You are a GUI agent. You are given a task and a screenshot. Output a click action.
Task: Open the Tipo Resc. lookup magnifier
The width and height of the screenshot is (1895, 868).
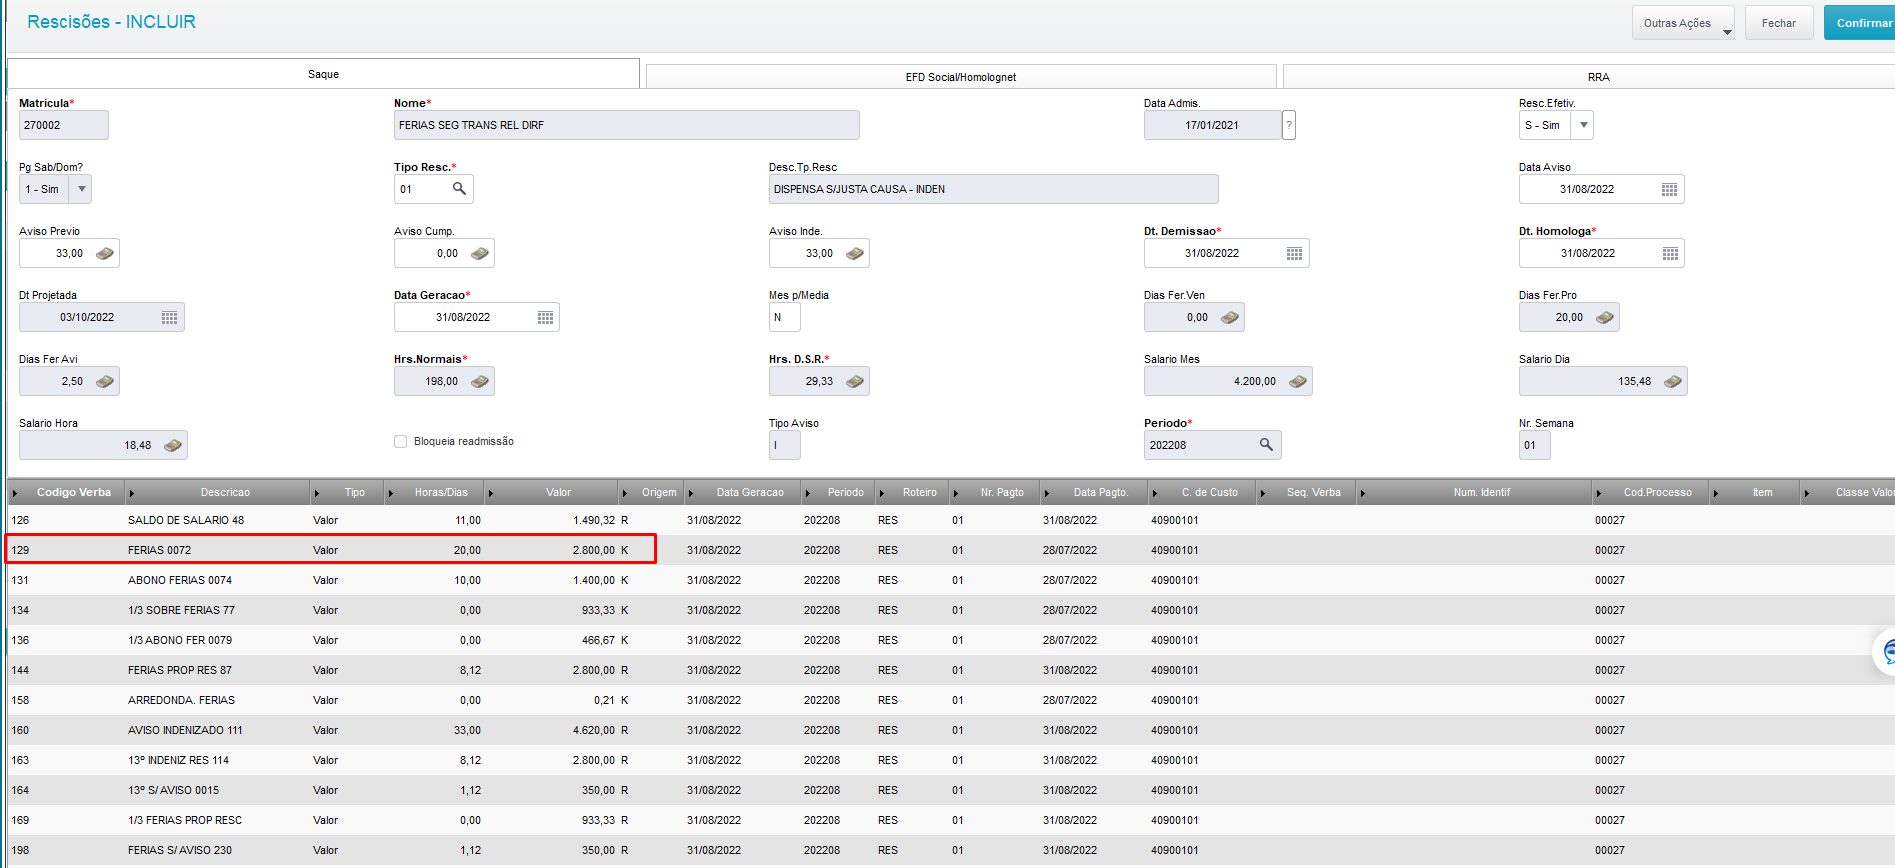[459, 189]
